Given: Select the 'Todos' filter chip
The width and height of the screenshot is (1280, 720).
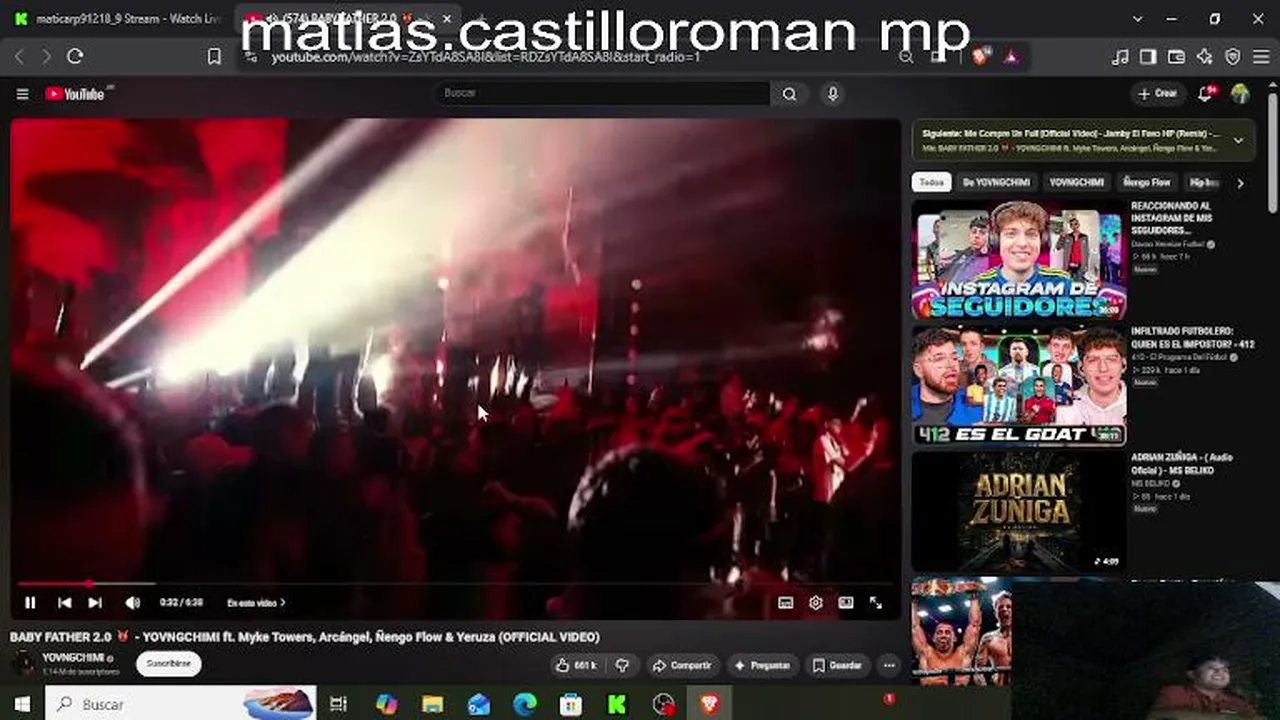Looking at the screenshot, I should (x=931, y=183).
